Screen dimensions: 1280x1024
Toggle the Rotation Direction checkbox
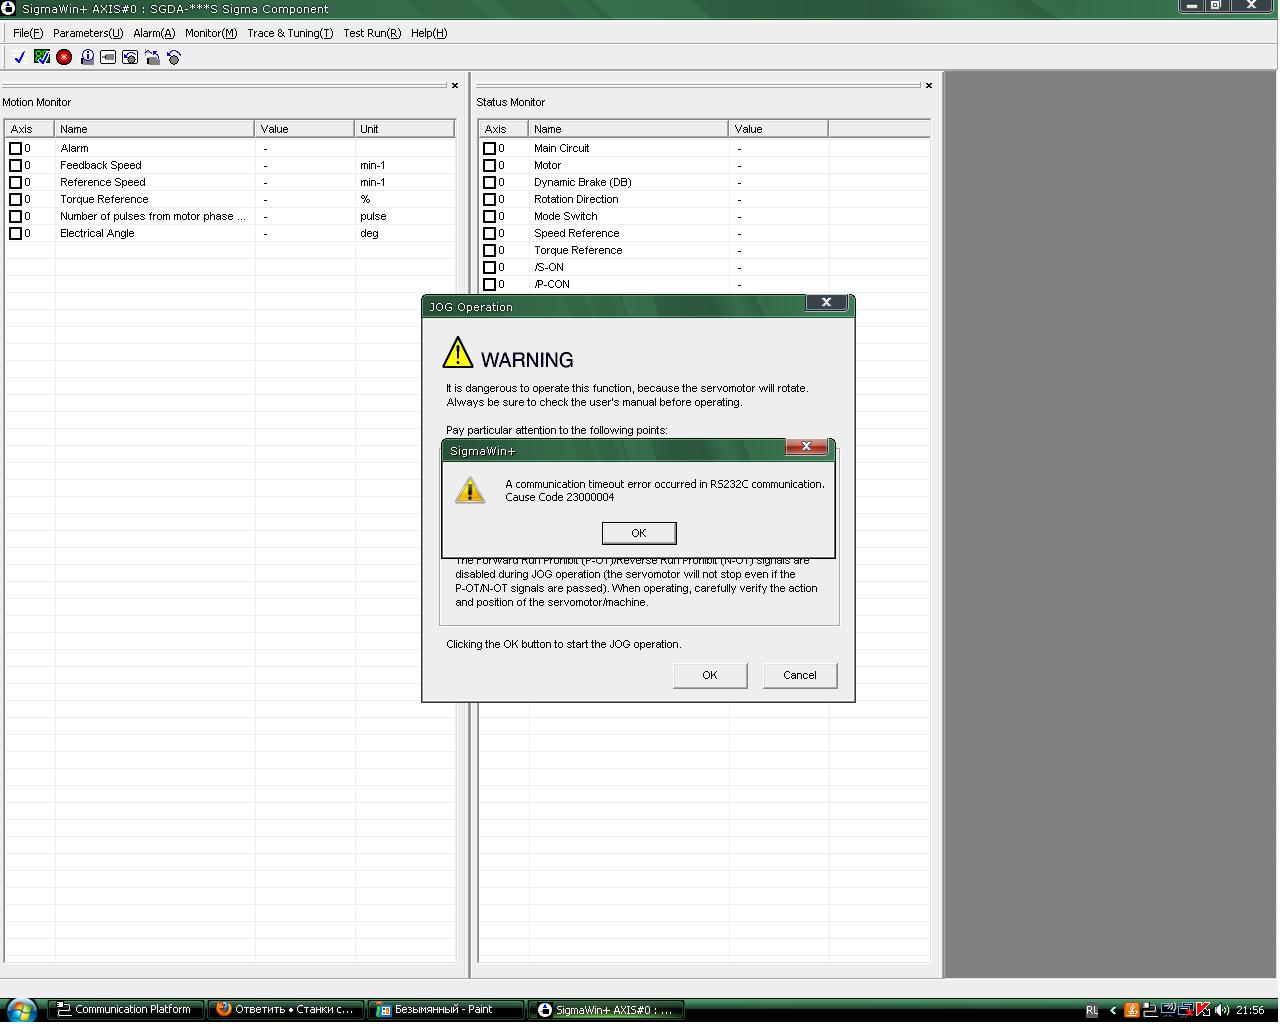pyautogui.click(x=489, y=199)
